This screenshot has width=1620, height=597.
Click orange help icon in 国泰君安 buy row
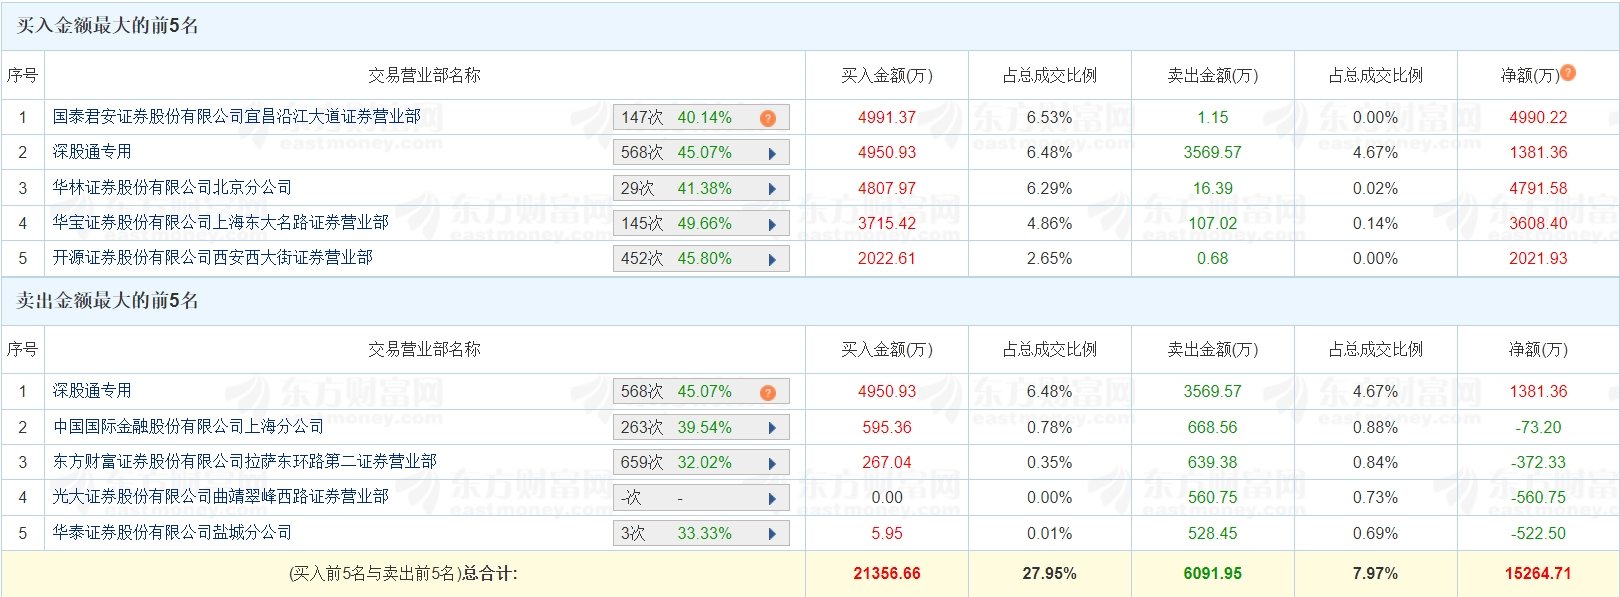coord(768,118)
